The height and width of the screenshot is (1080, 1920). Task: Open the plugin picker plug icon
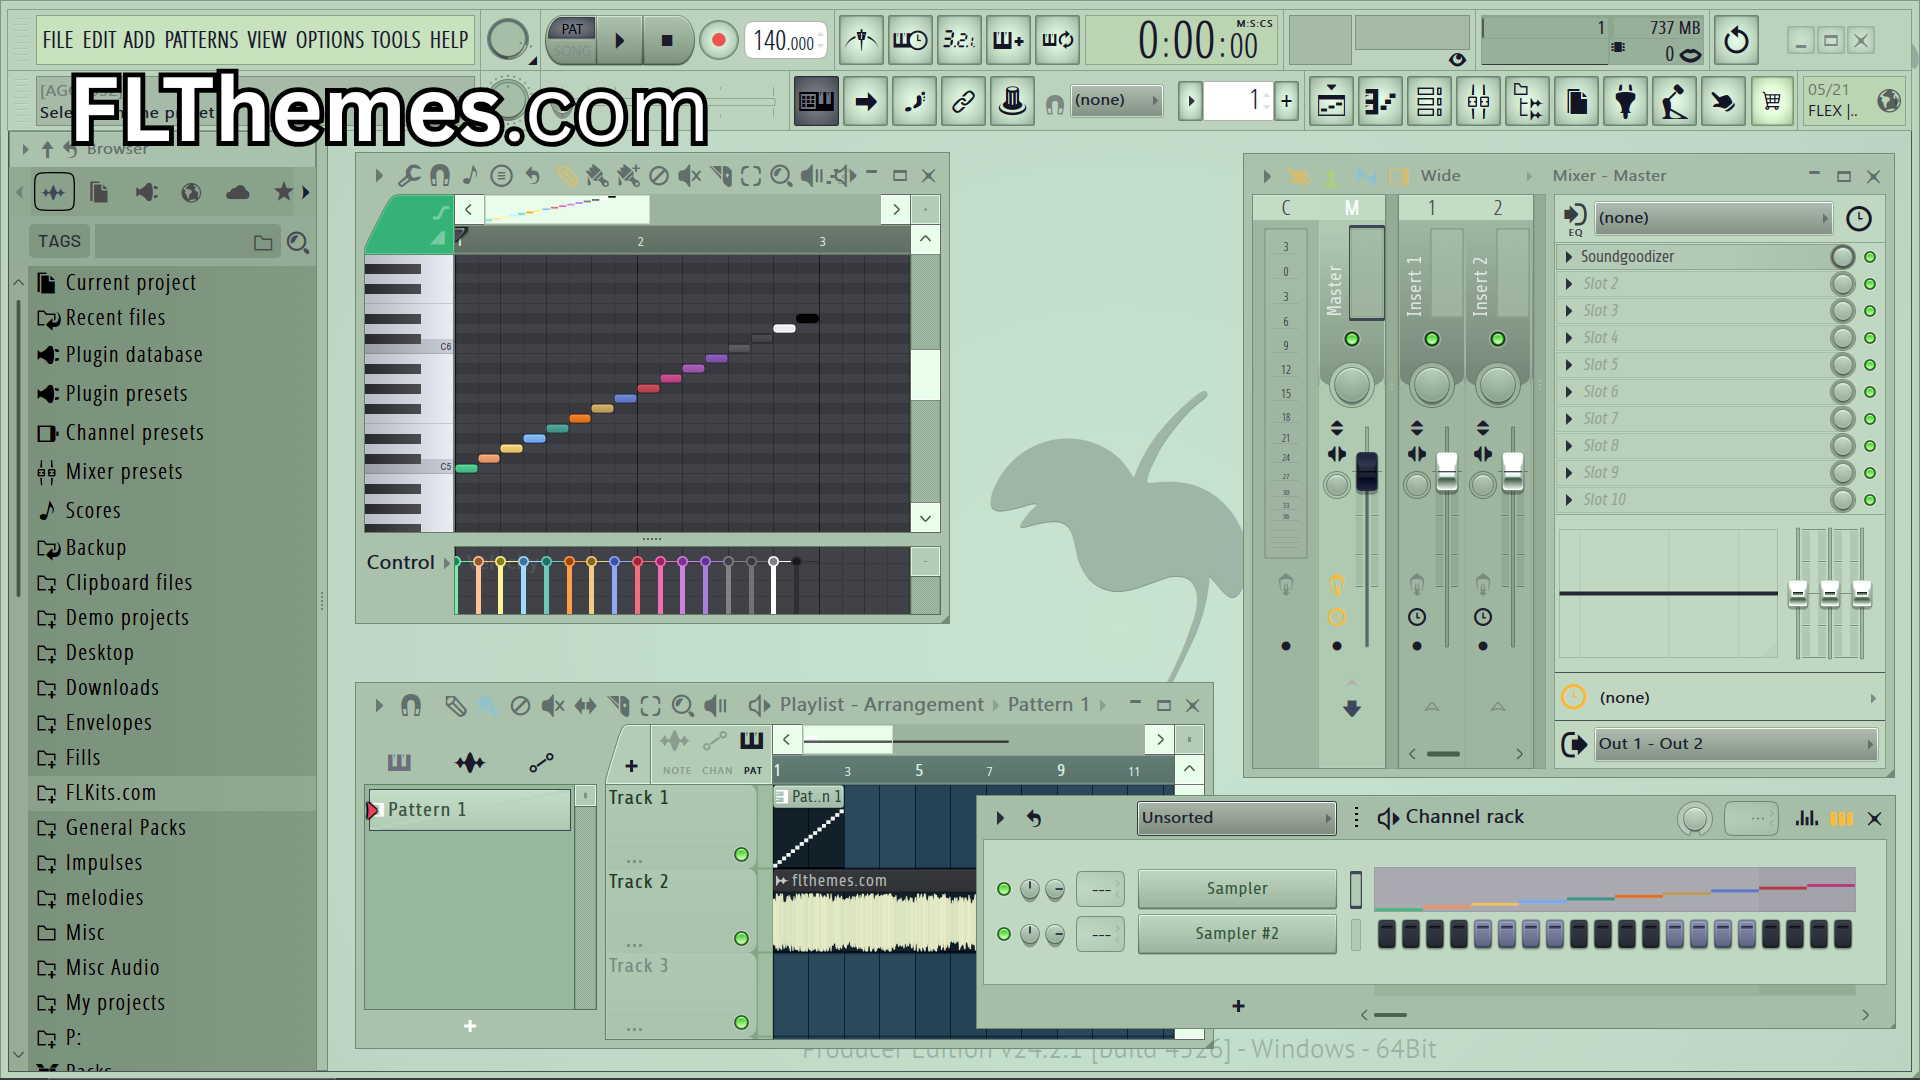click(x=1626, y=101)
